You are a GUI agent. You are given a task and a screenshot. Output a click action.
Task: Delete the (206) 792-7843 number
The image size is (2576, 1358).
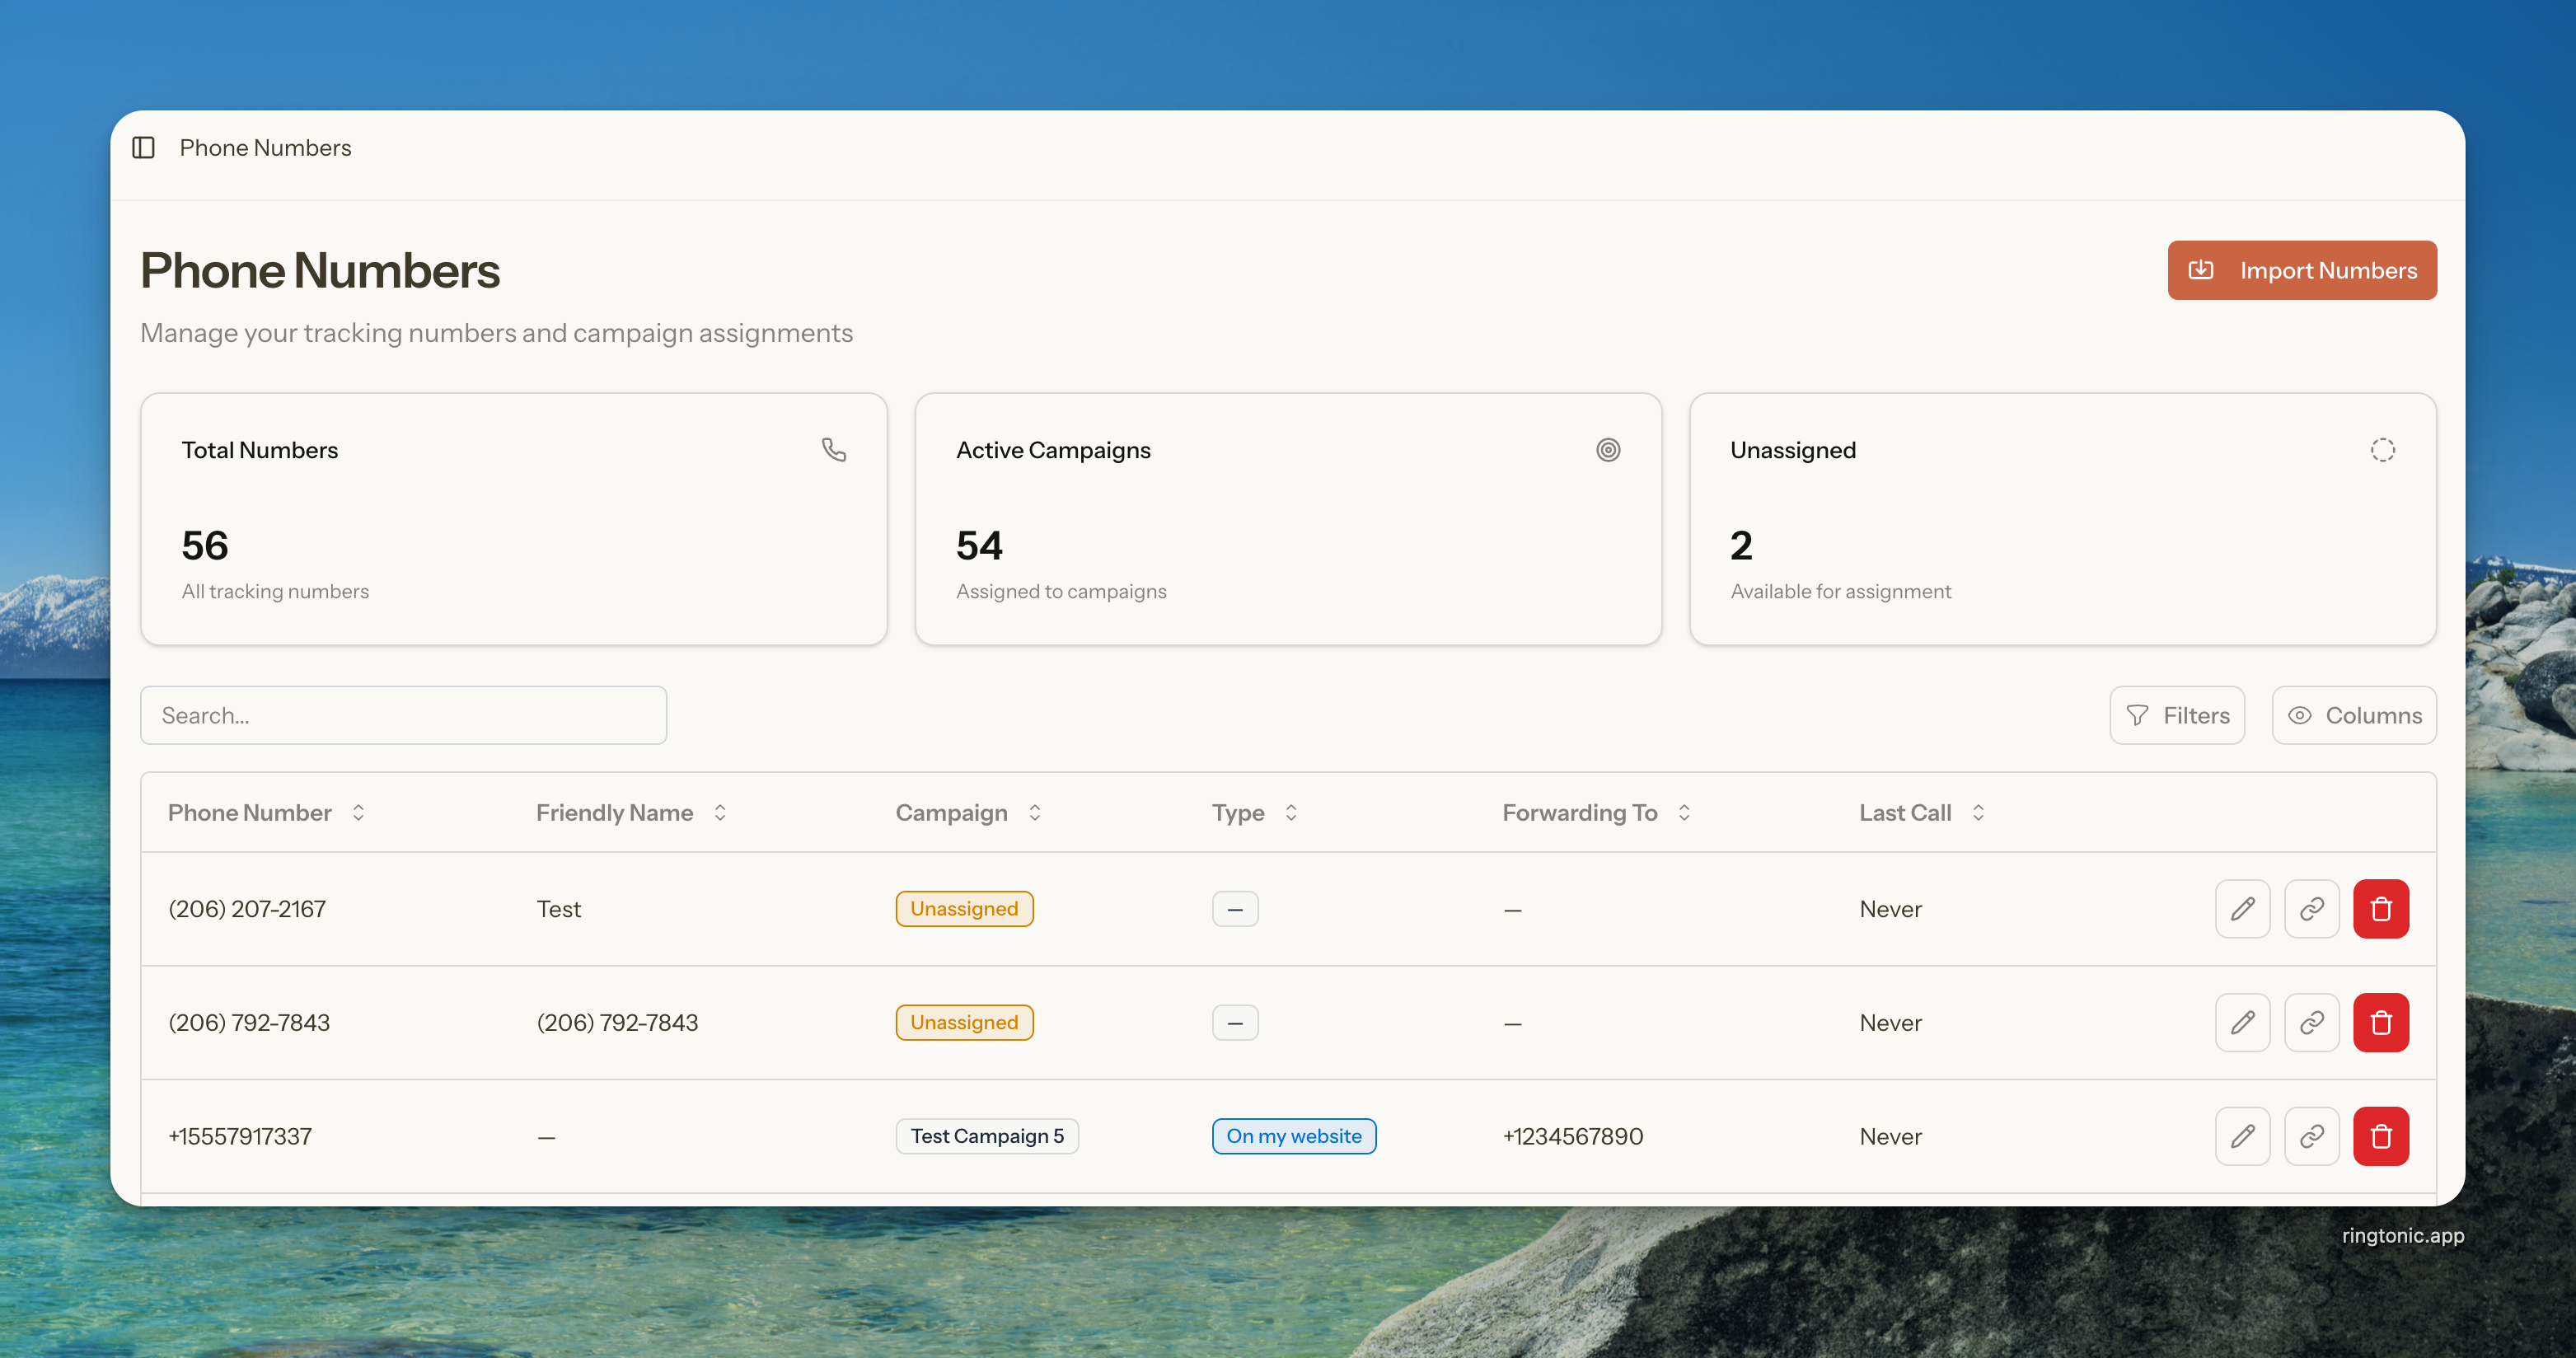[x=2380, y=1023]
